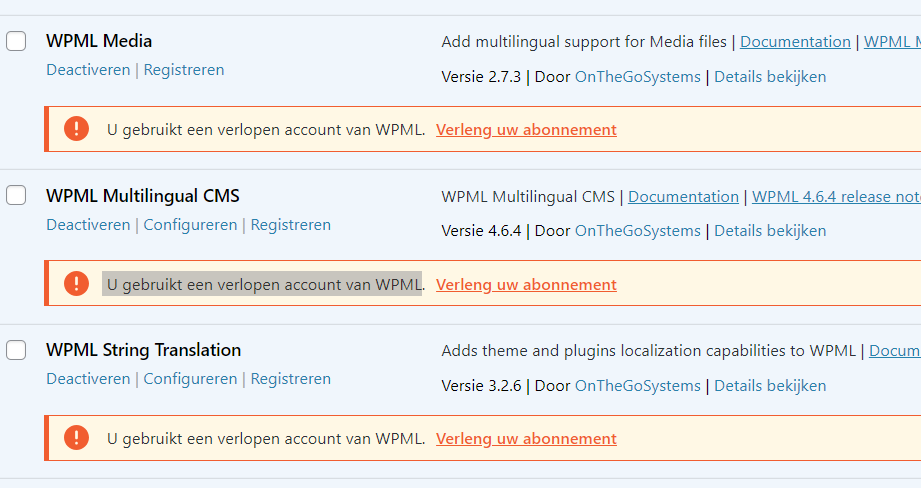Screen dimensions: 921x488
Task: Open Details bekijken for WPML Multilingual CMS
Action: (x=770, y=231)
